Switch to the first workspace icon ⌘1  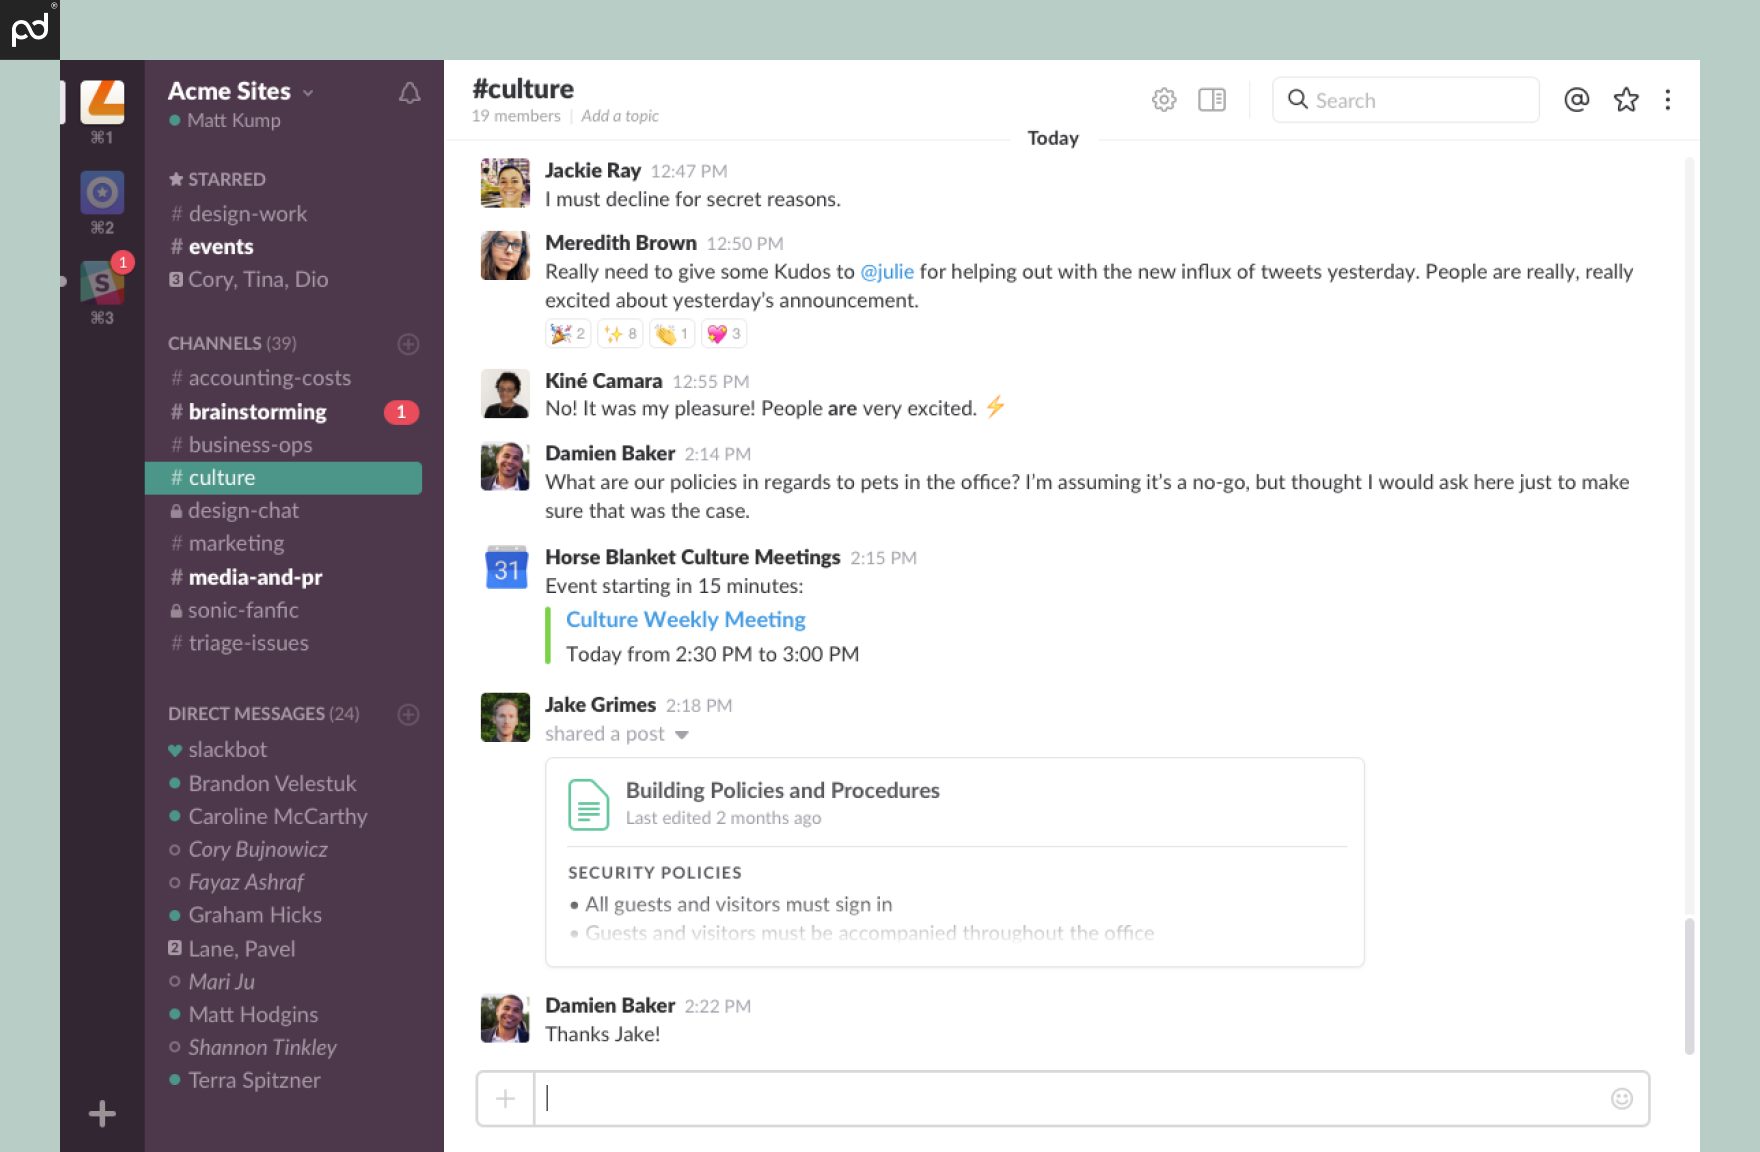[x=102, y=102]
